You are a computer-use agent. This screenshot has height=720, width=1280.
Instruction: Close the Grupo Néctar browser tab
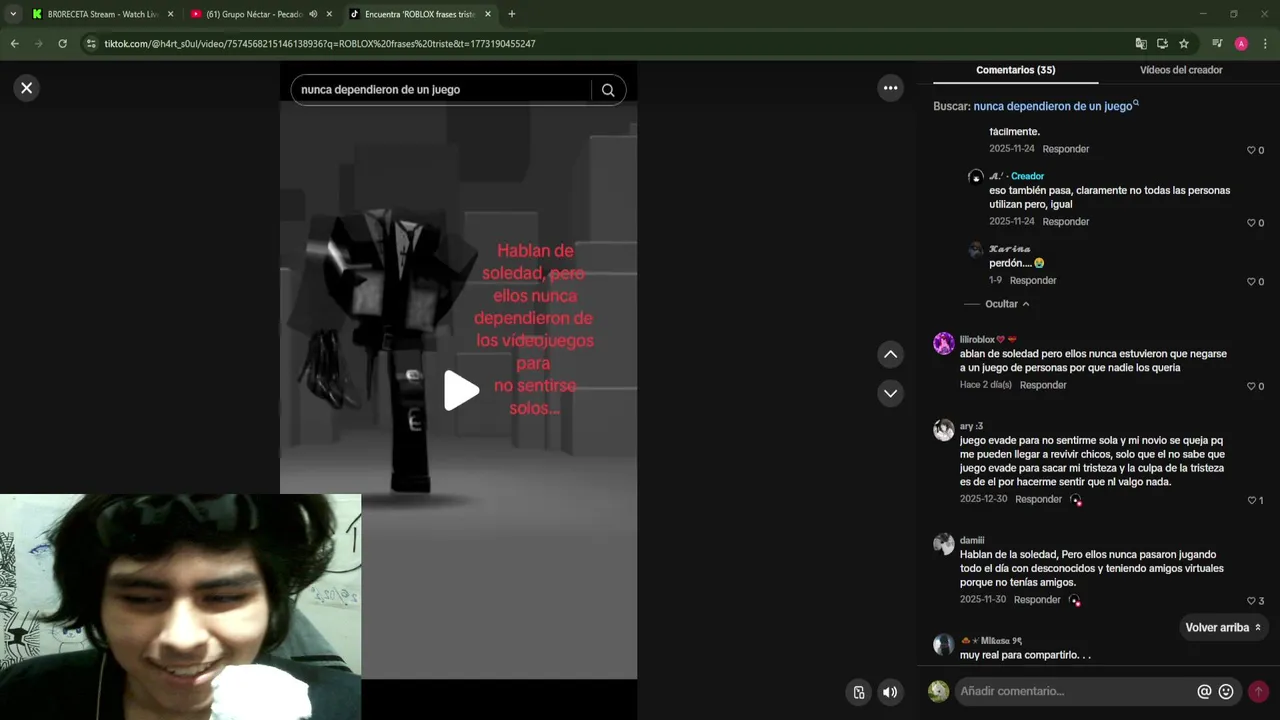click(329, 14)
